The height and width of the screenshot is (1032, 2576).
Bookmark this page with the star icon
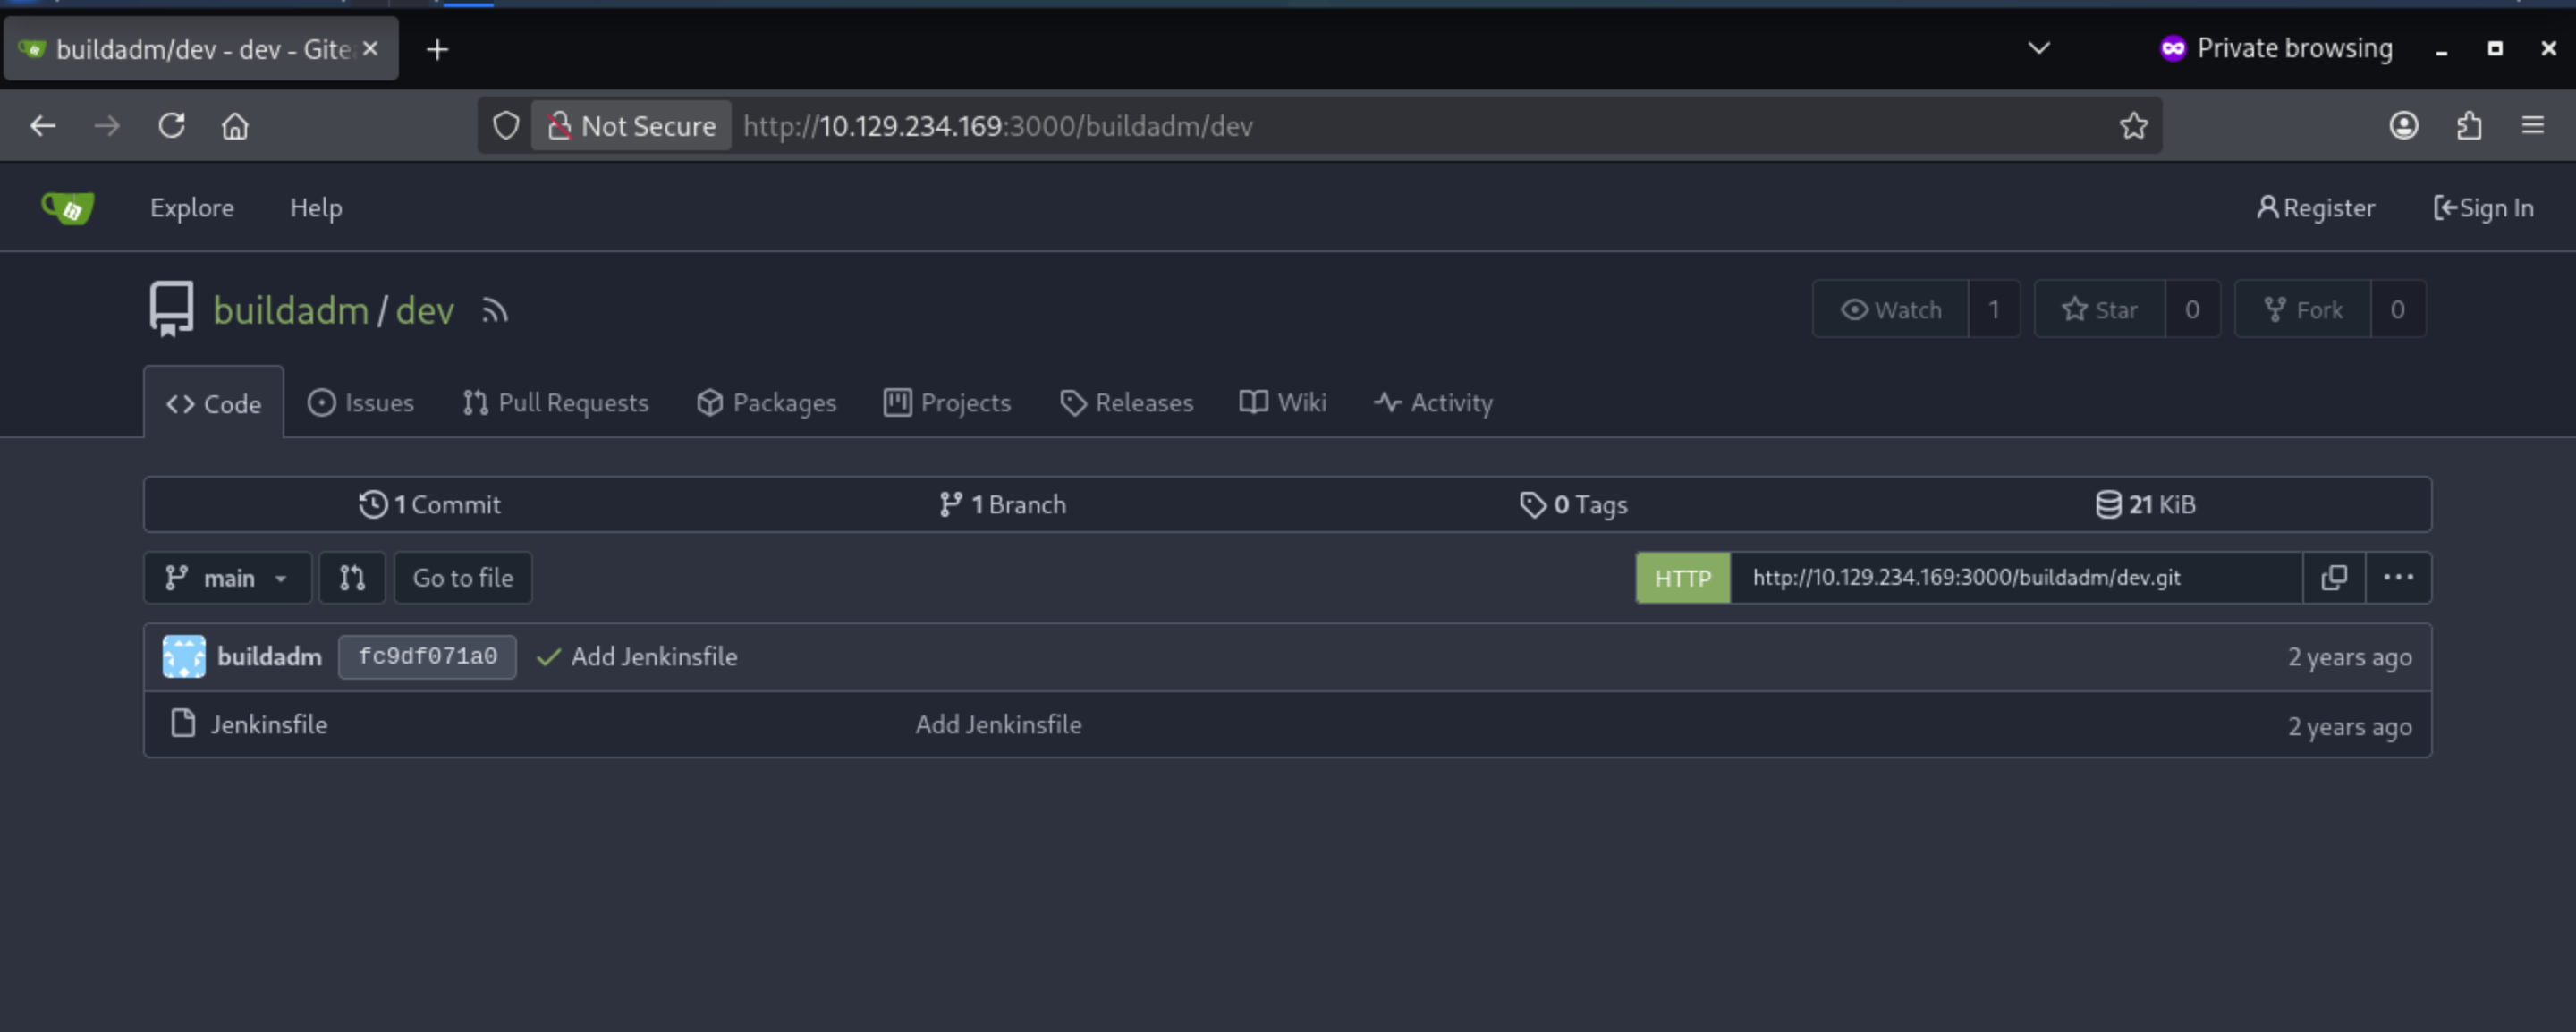point(2133,126)
